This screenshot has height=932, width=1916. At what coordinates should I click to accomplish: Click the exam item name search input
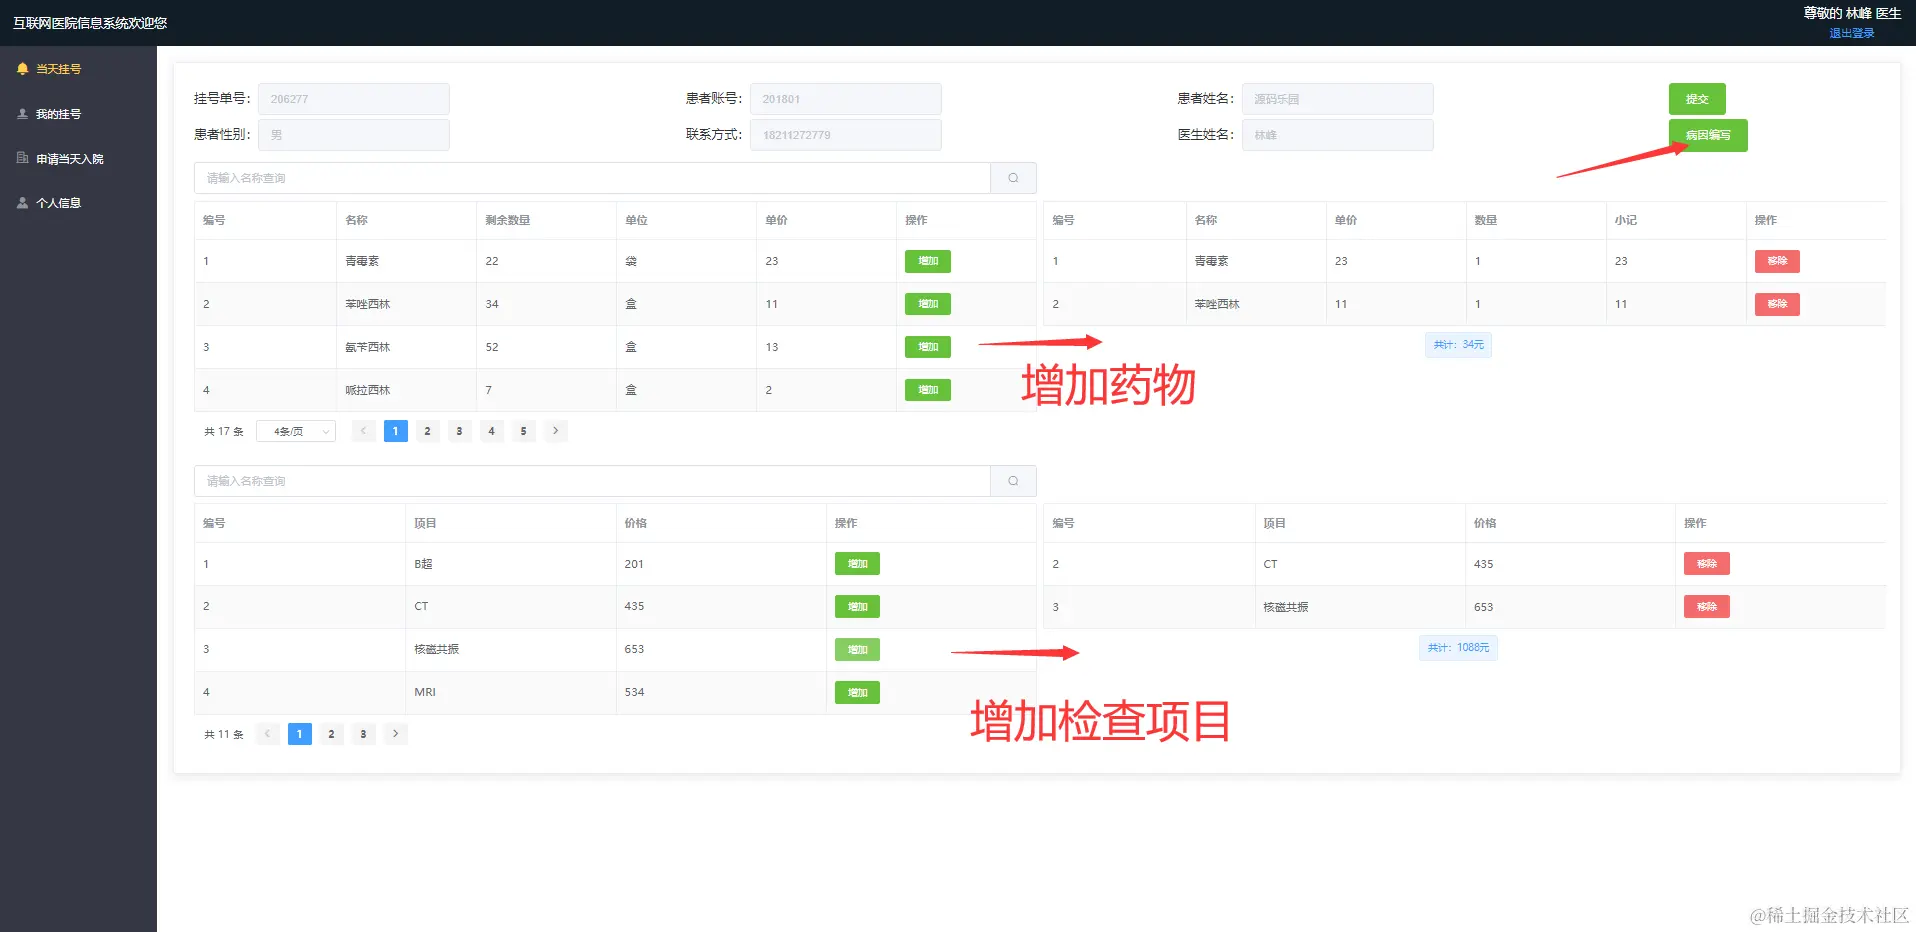(592, 481)
